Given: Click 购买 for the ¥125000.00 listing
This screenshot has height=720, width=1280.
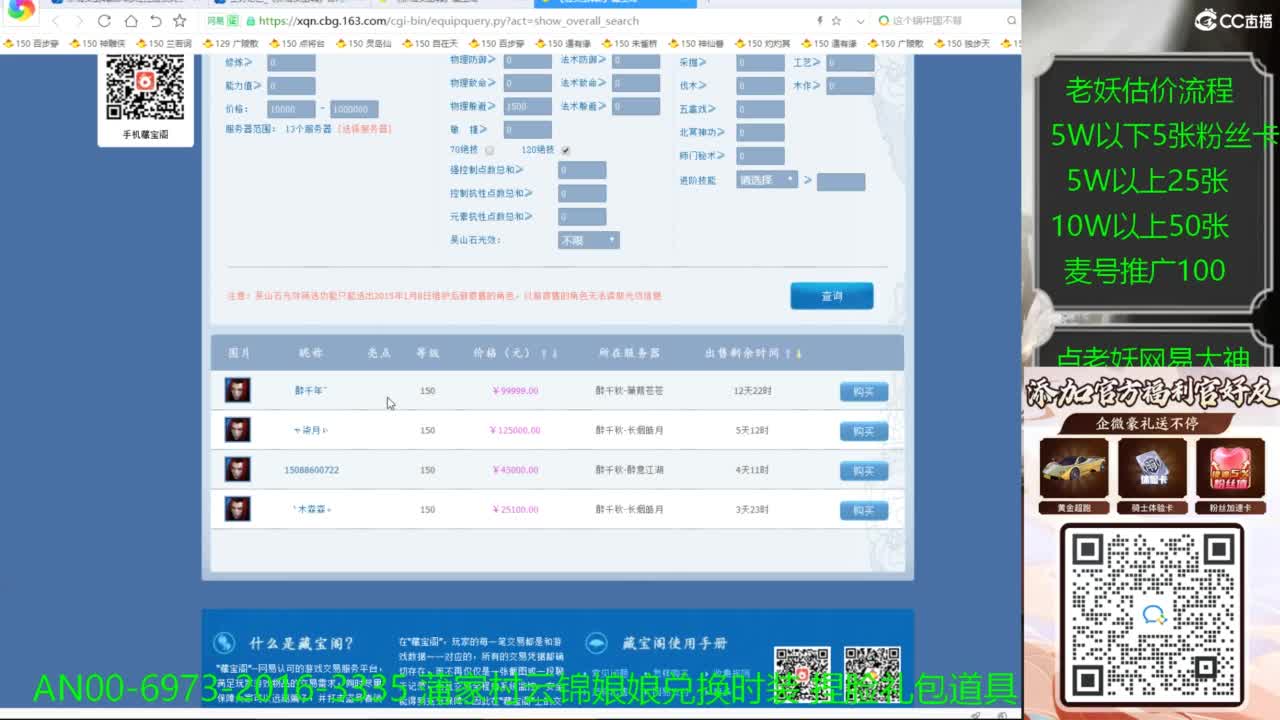Looking at the screenshot, I should [x=863, y=431].
